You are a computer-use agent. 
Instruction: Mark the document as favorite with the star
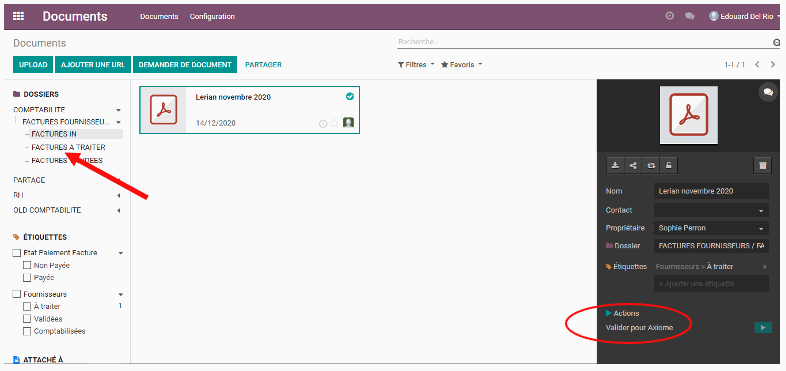click(334, 123)
